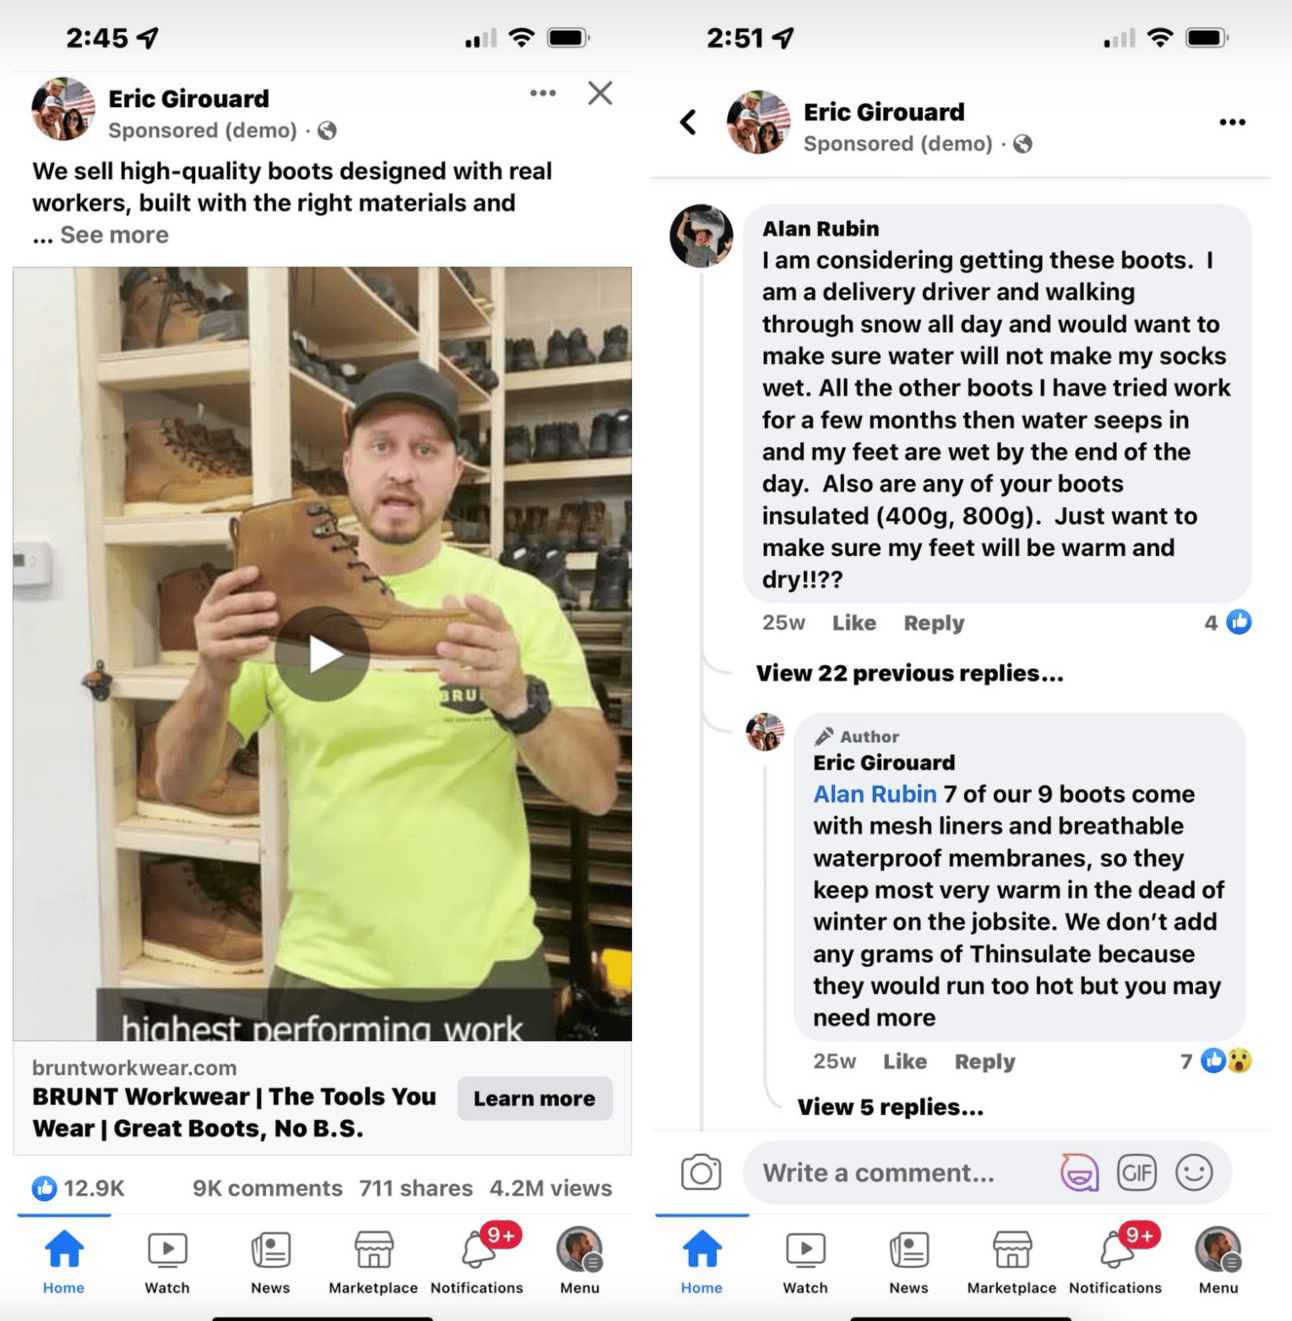This screenshot has width=1292, height=1321.
Task: Switch to the Watch tab on the right screen
Action: [x=805, y=1262]
